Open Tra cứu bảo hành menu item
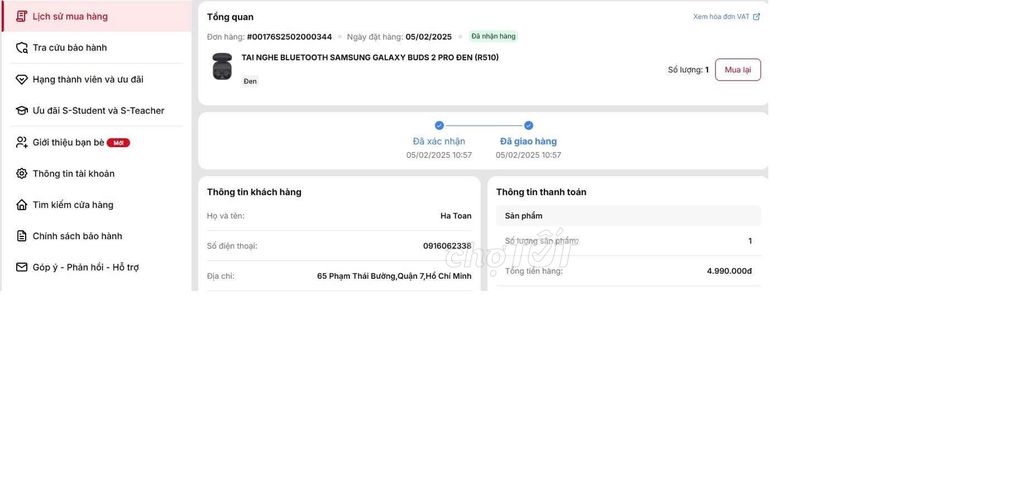 coord(96,48)
